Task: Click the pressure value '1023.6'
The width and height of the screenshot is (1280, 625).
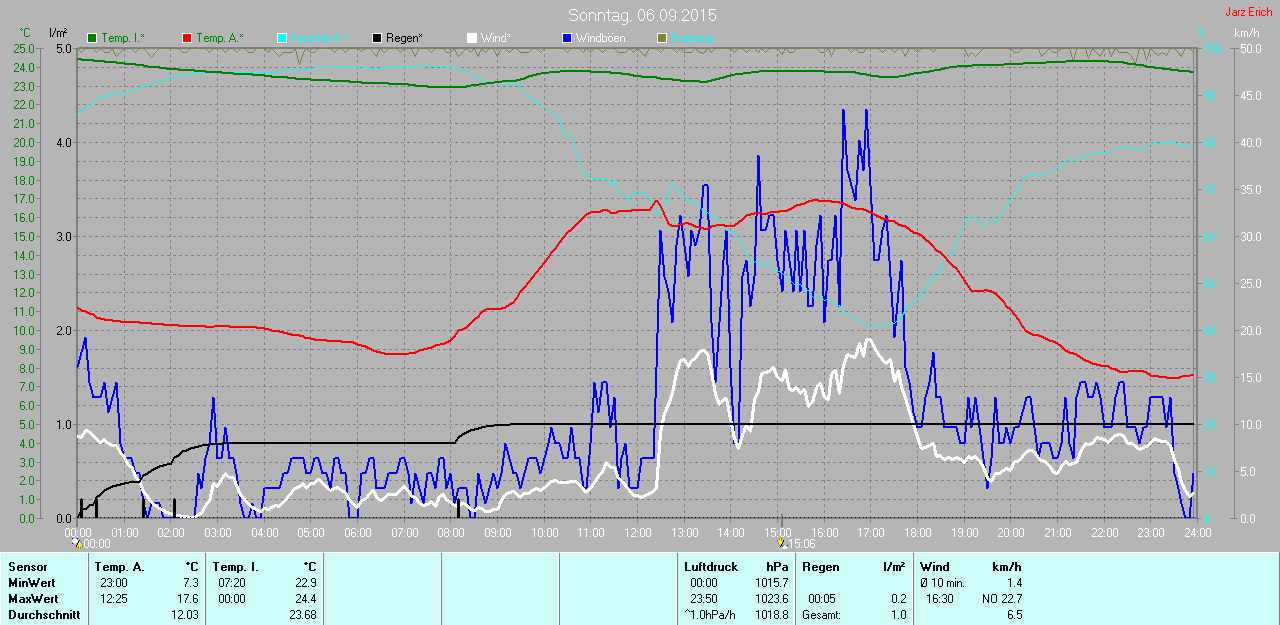Action: (771, 598)
